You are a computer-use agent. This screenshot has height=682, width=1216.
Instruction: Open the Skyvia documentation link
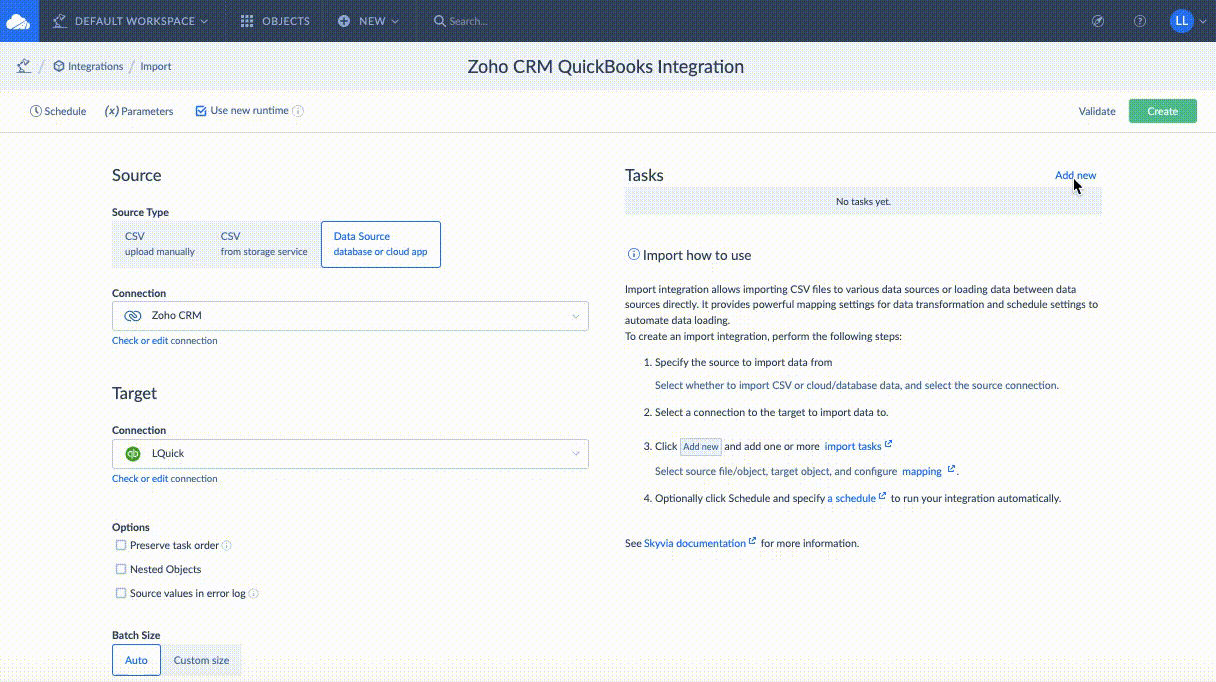point(700,543)
